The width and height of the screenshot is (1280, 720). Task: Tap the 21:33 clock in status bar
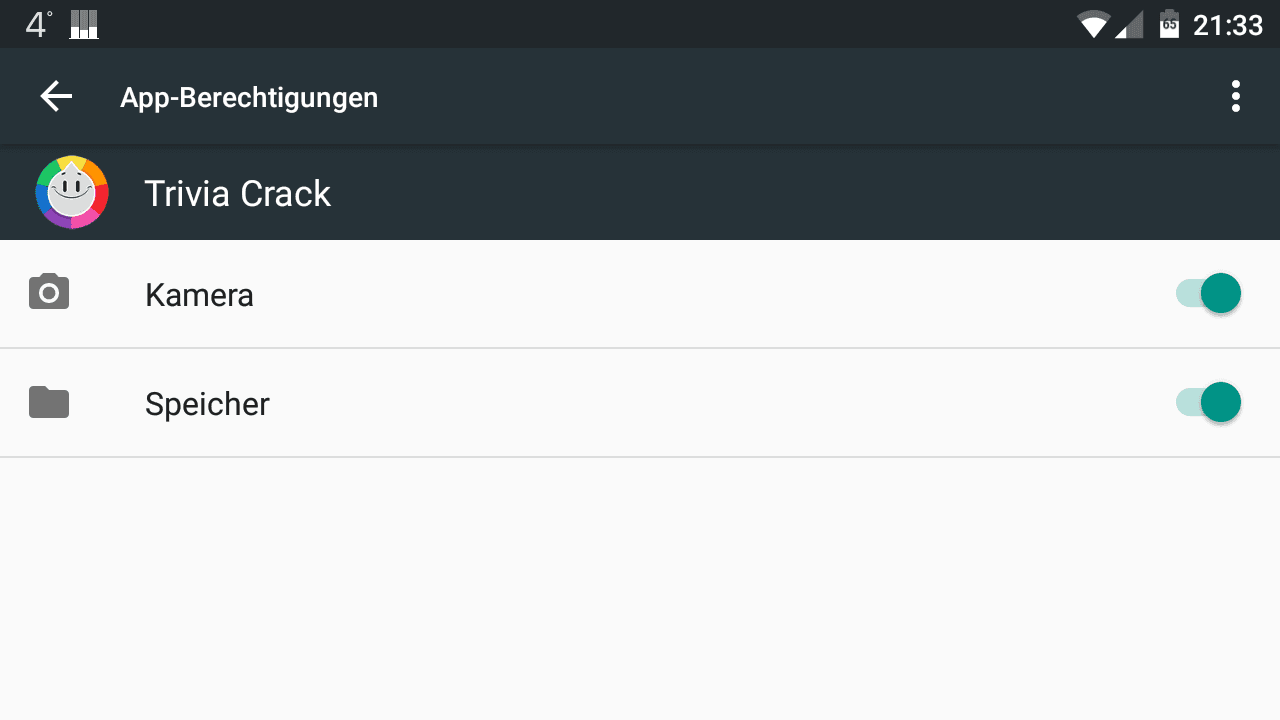coord(1228,24)
